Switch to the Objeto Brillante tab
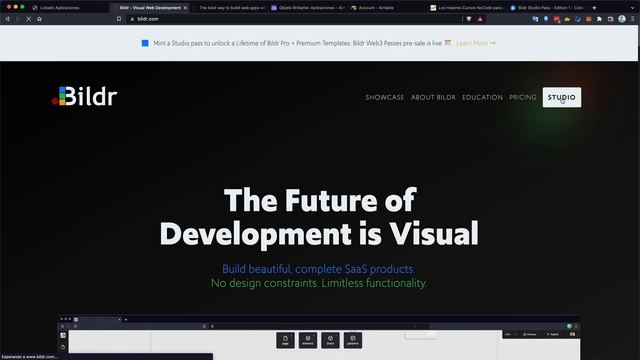The image size is (640, 360). tap(308, 8)
